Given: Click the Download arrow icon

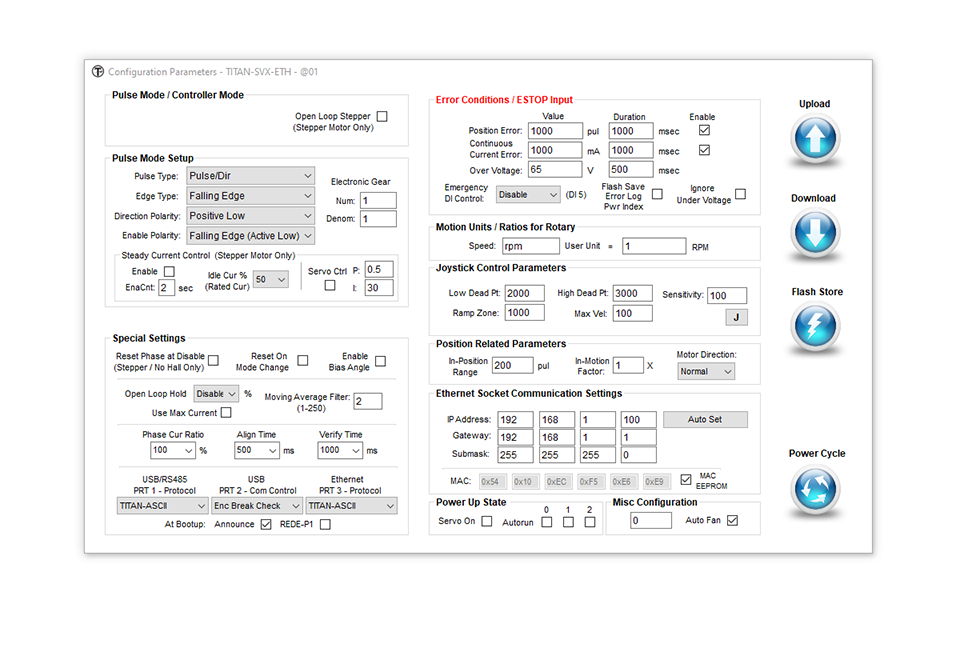Looking at the screenshot, I should point(814,234).
